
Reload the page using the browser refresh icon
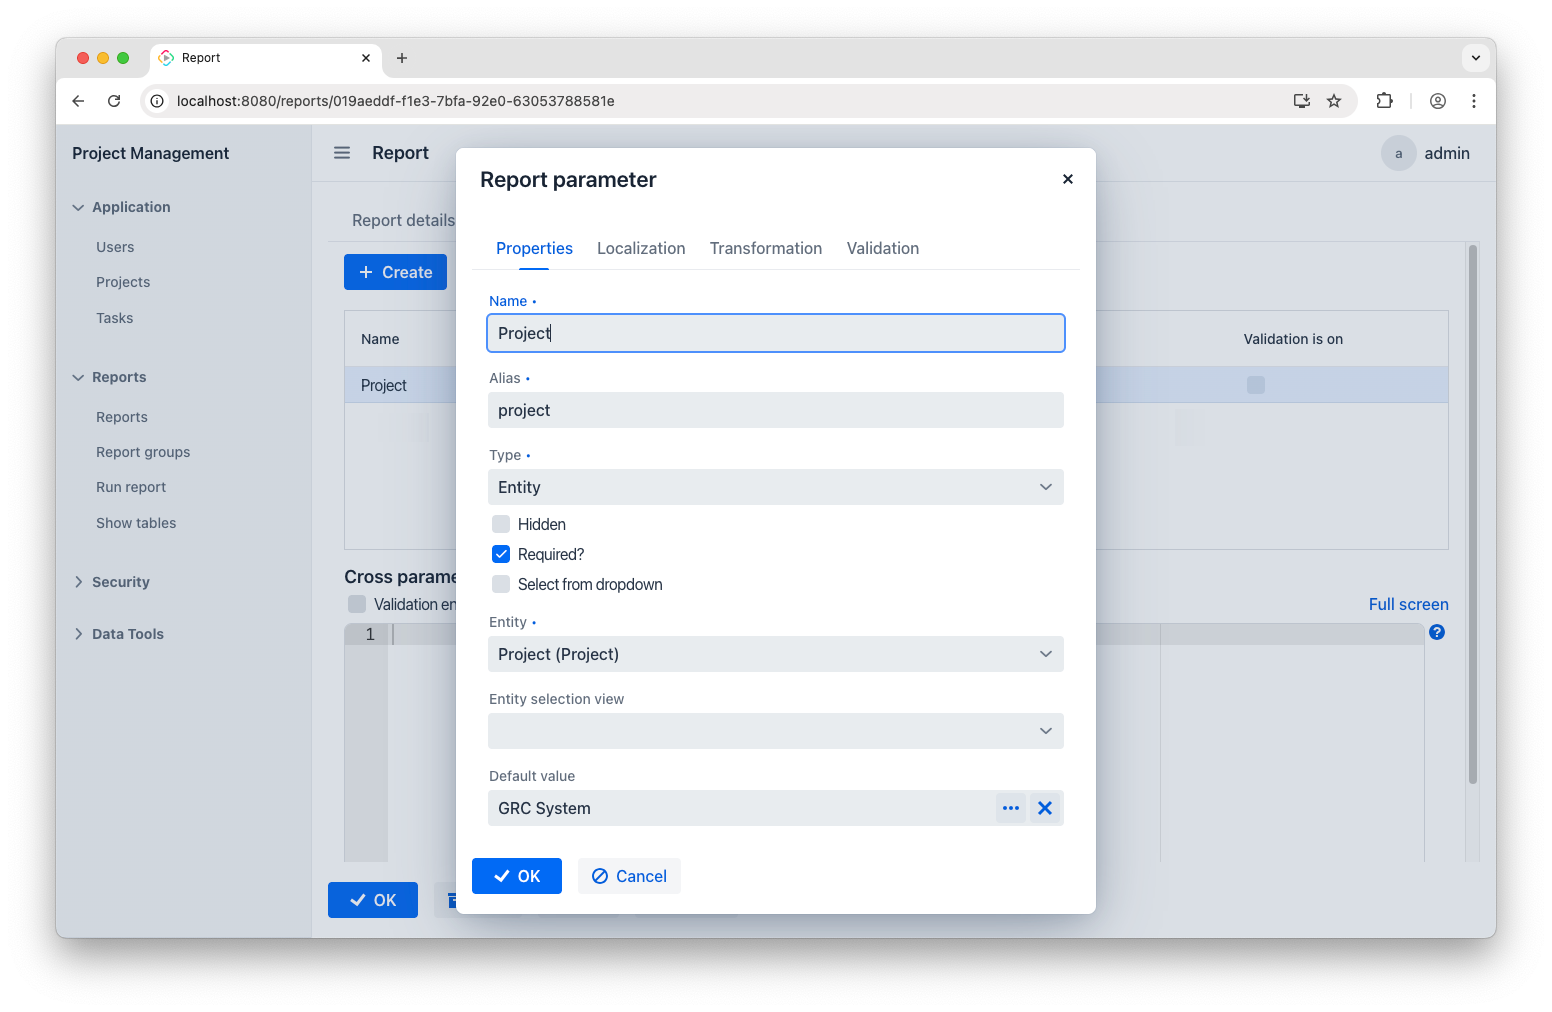[114, 101]
